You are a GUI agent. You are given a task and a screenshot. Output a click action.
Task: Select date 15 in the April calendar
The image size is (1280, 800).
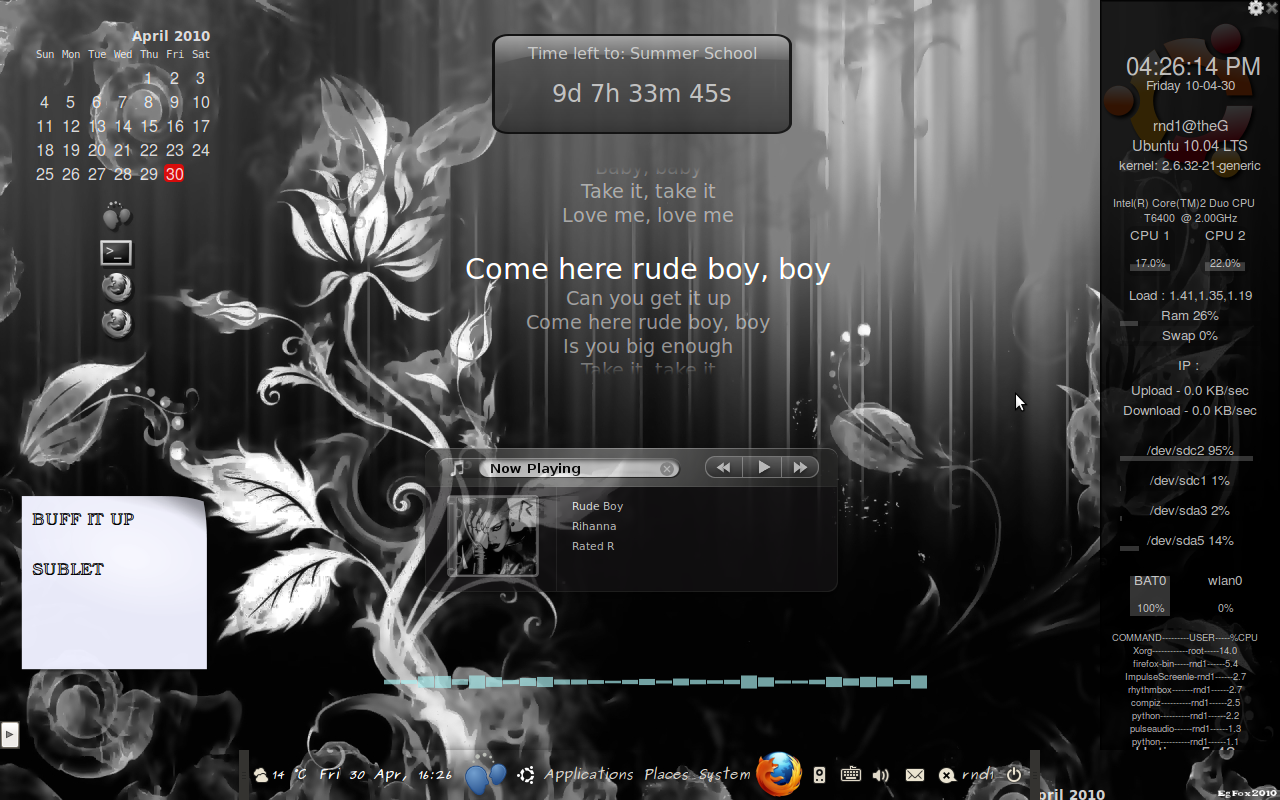coord(149,126)
